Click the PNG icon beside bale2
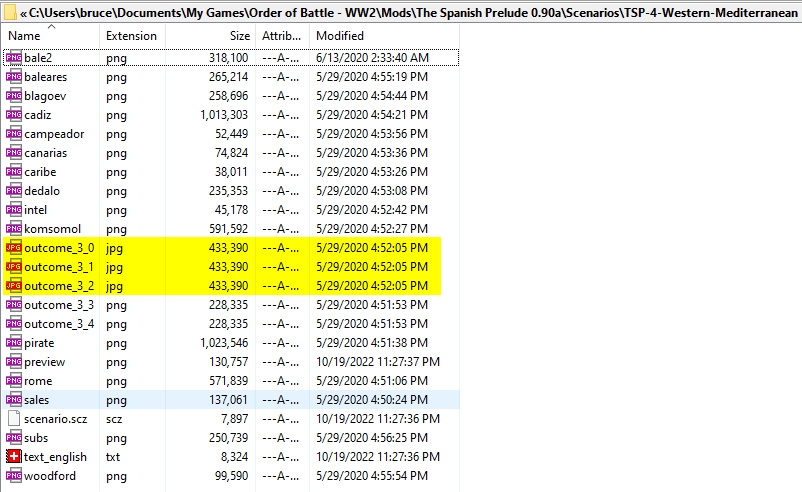802x492 pixels. pos(13,58)
